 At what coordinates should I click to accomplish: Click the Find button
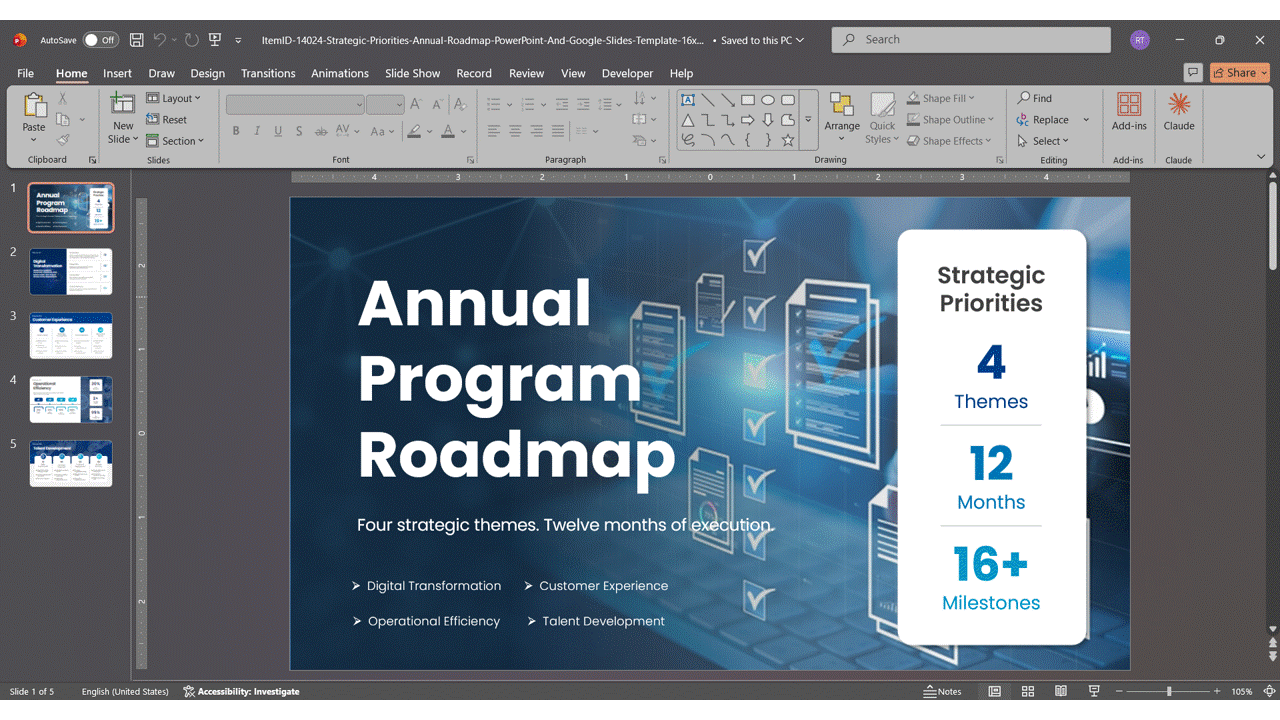(x=1035, y=98)
